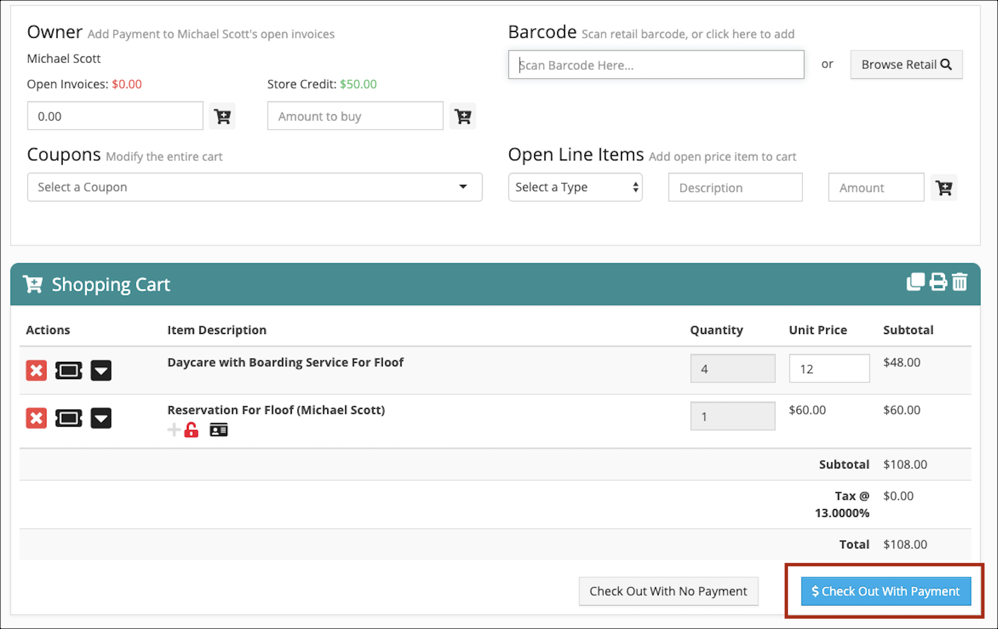This screenshot has width=998, height=629.
Task: Click the Coupons section heading
Action: (64, 155)
